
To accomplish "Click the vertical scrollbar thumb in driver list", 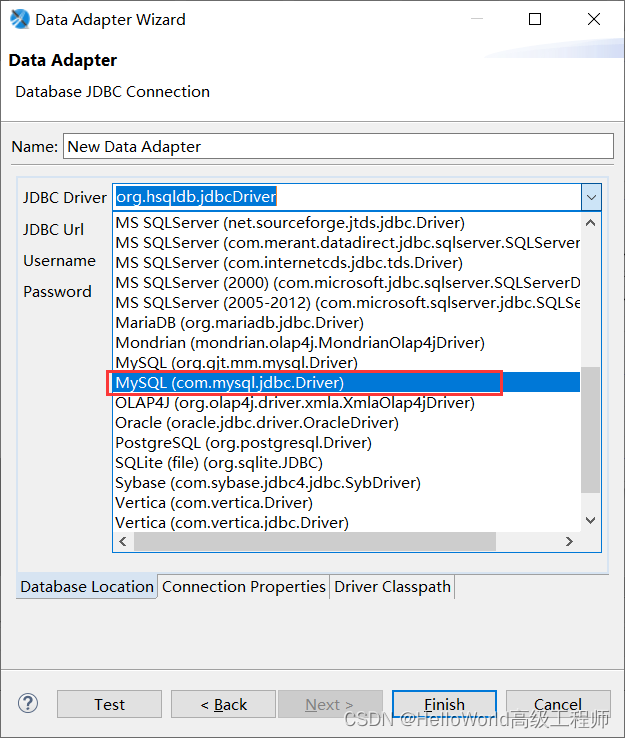I will tap(591, 429).
